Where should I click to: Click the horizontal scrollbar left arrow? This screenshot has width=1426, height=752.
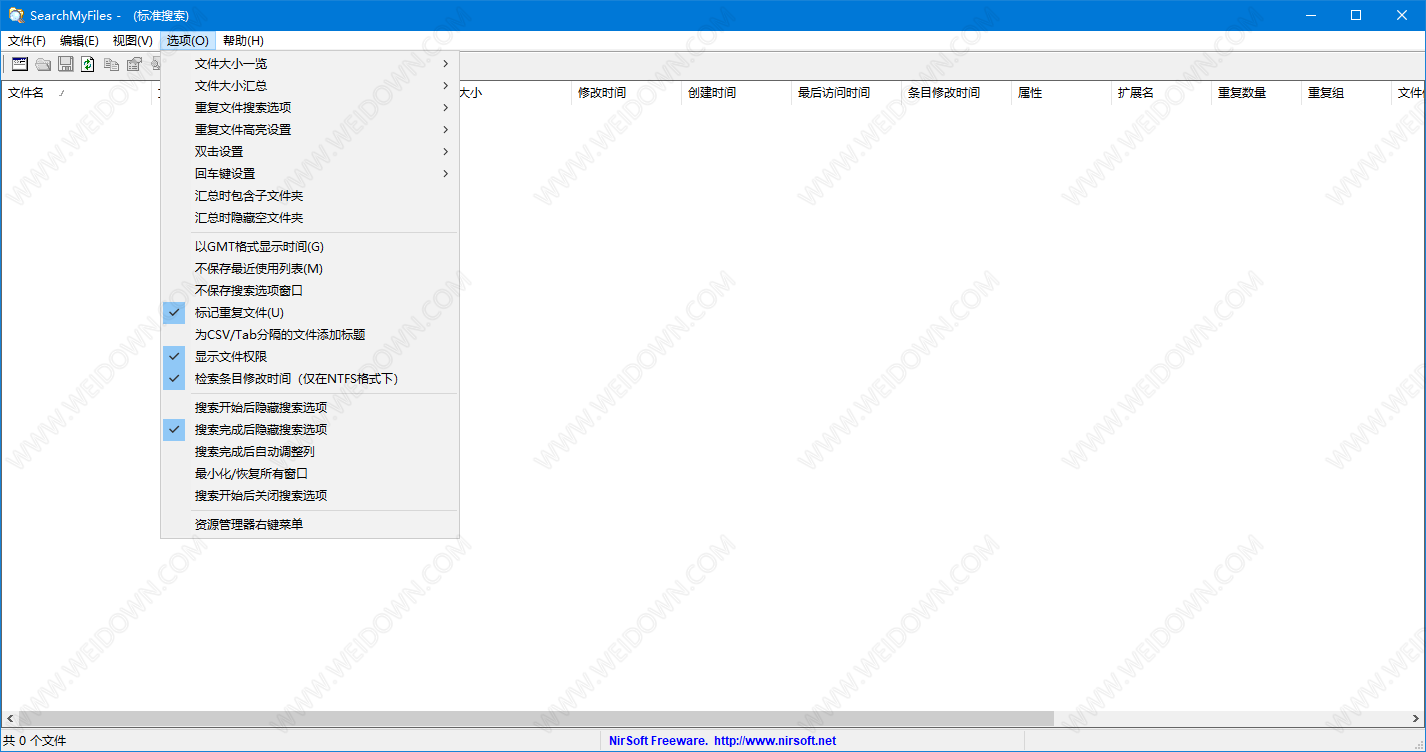pos(9,718)
